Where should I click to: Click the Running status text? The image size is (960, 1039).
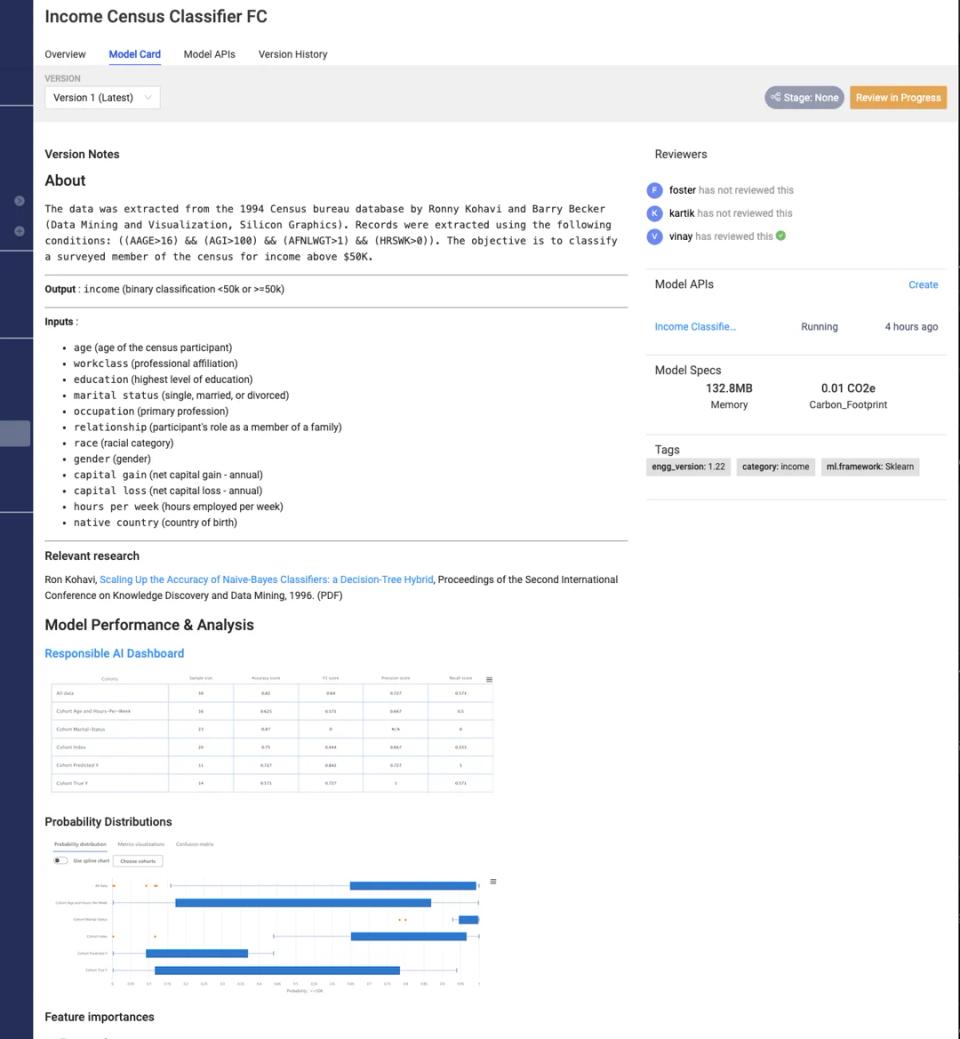pos(819,327)
